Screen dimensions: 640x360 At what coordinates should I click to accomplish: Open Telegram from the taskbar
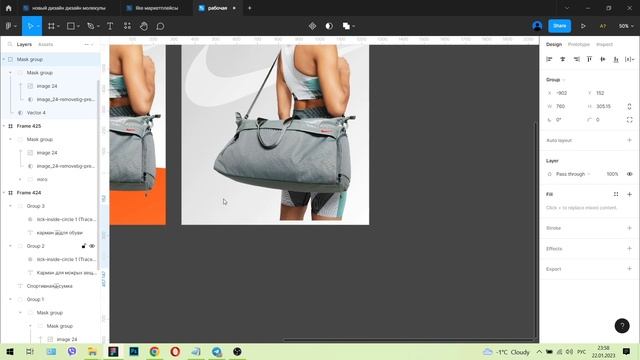(216, 351)
